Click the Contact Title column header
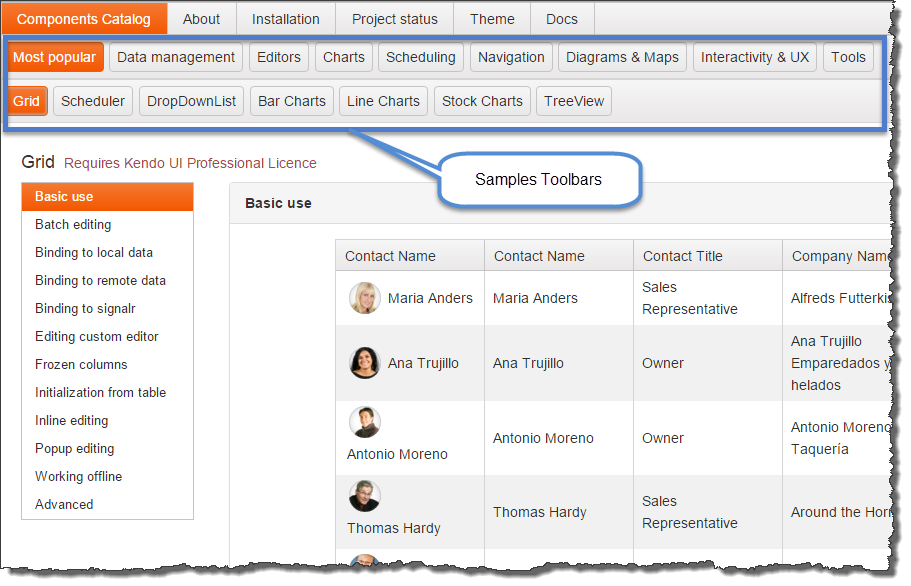Viewport: 911px width, 586px height. (x=683, y=256)
